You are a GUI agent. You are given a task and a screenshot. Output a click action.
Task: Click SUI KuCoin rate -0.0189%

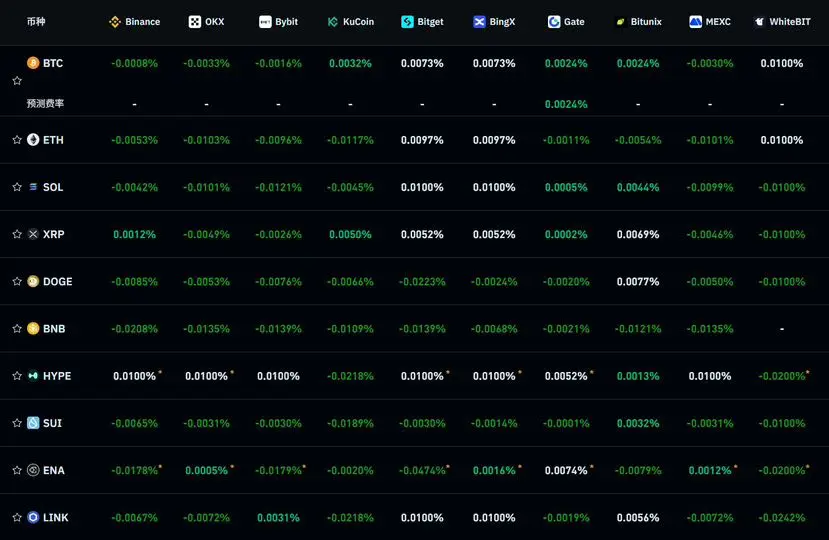350,423
